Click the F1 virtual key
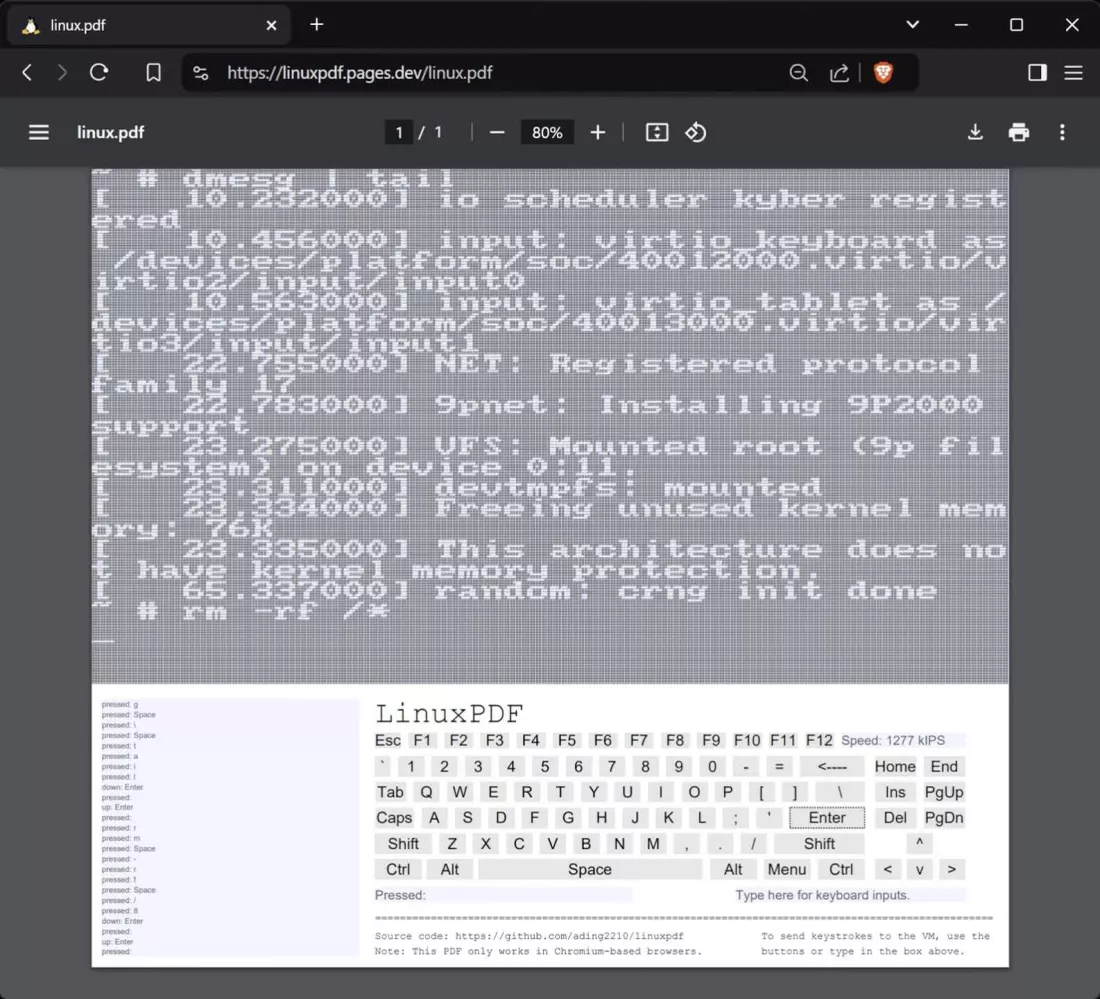Viewport: 1100px width, 999px height. pos(422,741)
